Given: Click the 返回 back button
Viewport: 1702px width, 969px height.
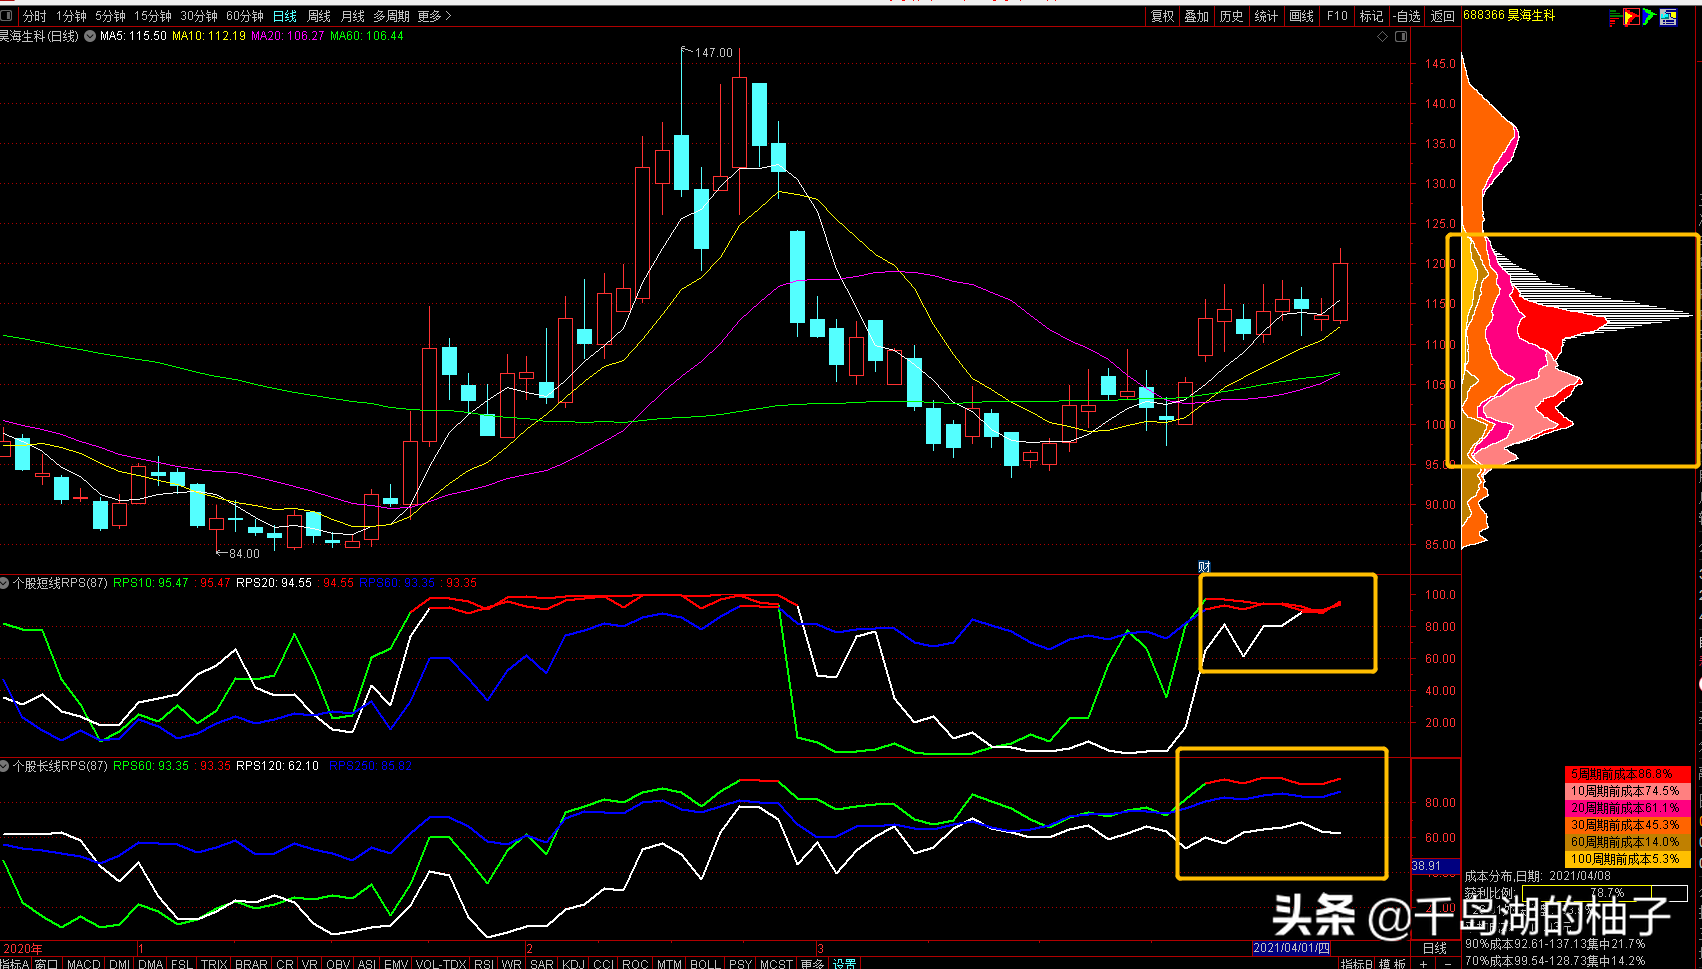Looking at the screenshot, I should pyautogui.click(x=1442, y=16).
